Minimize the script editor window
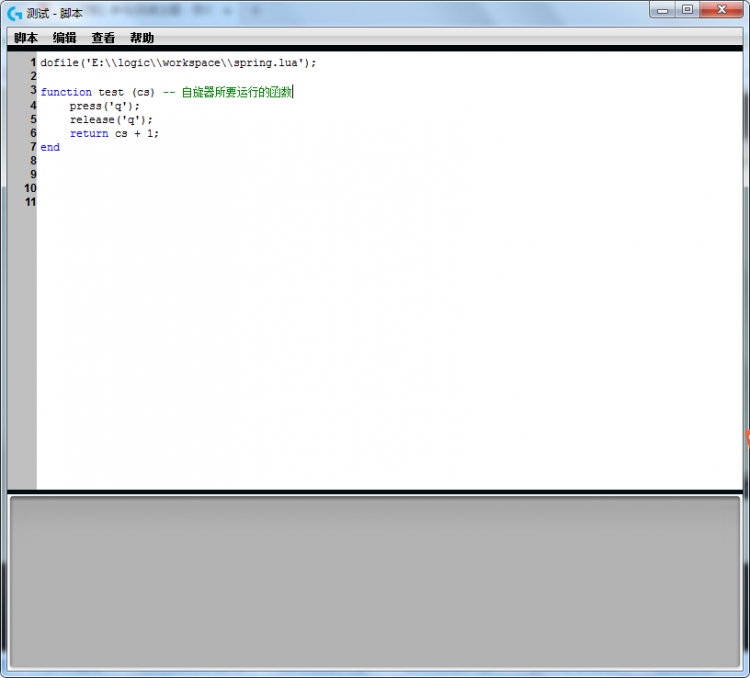750x678 pixels. pyautogui.click(x=663, y=10)
